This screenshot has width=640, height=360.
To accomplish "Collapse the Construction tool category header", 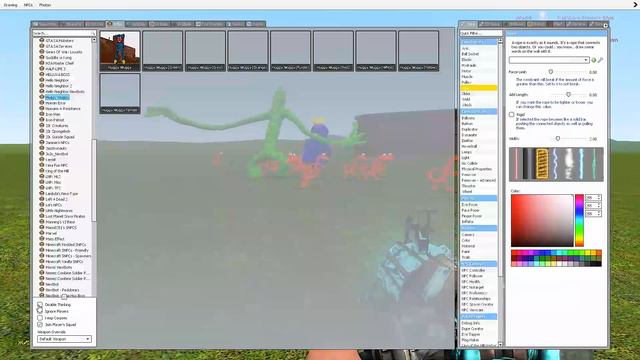I will (x=478, y=111).
